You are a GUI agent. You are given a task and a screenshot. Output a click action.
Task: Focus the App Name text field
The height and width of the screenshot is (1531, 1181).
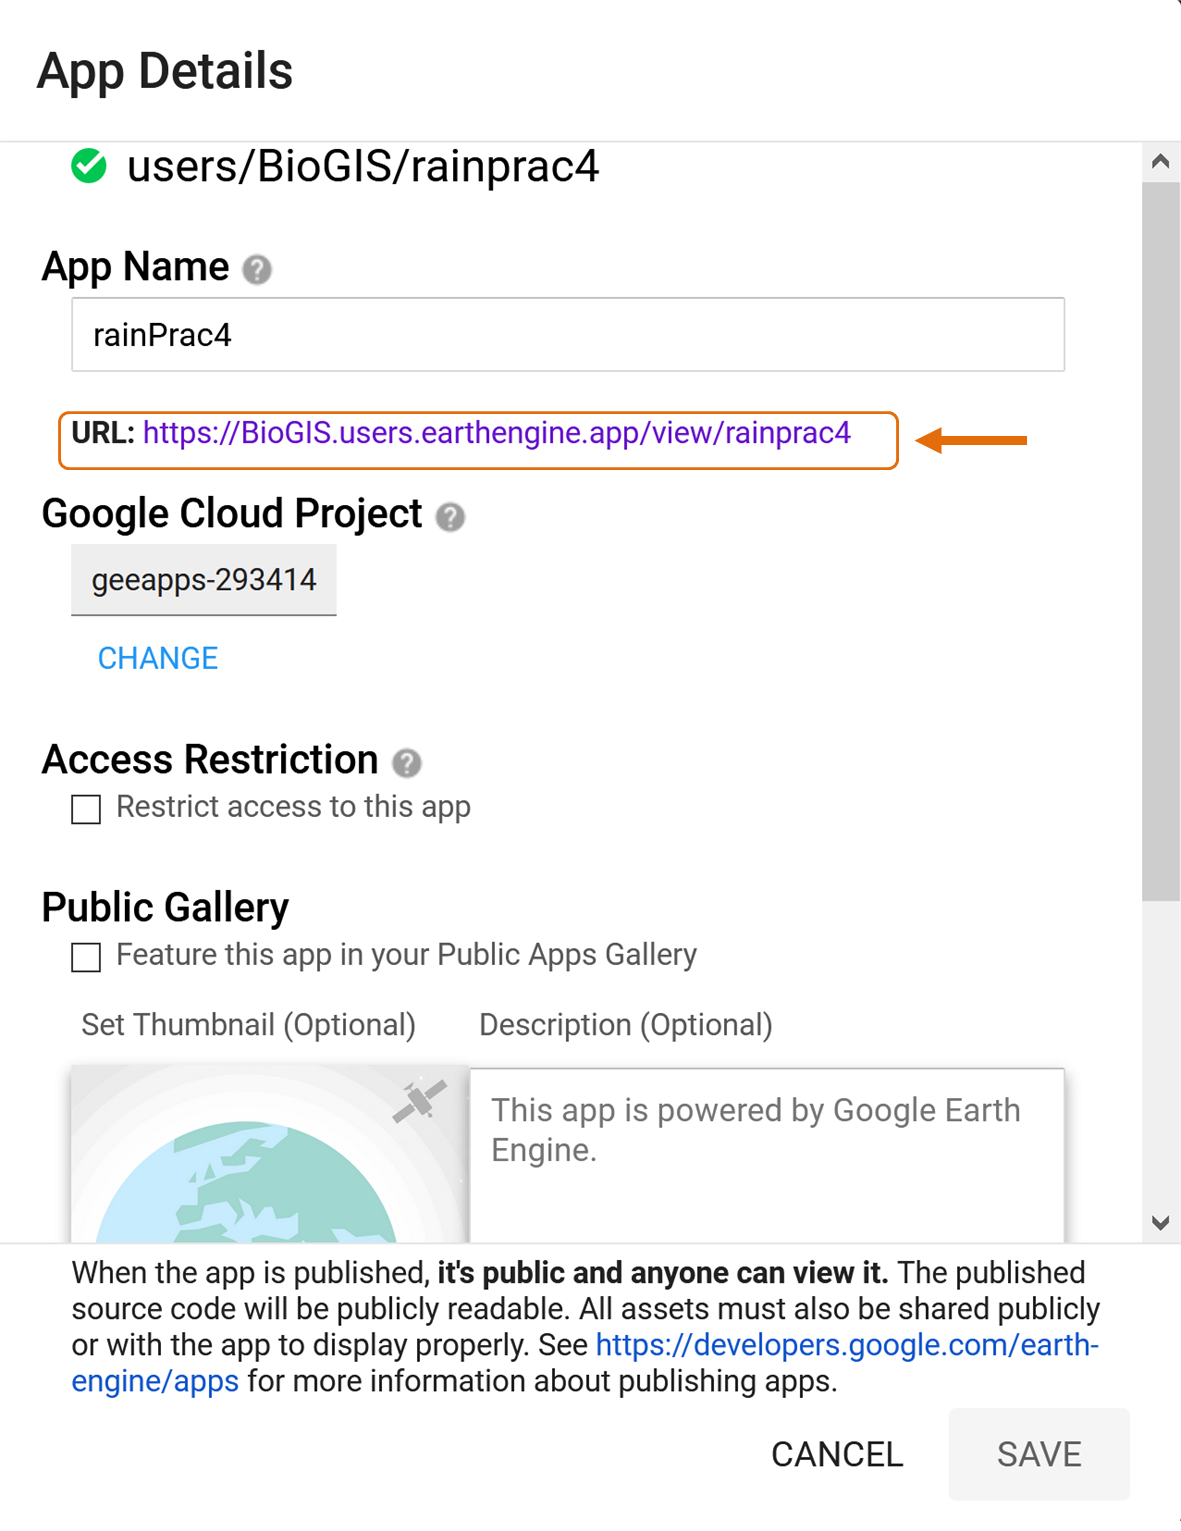click(x=567, y=335)
